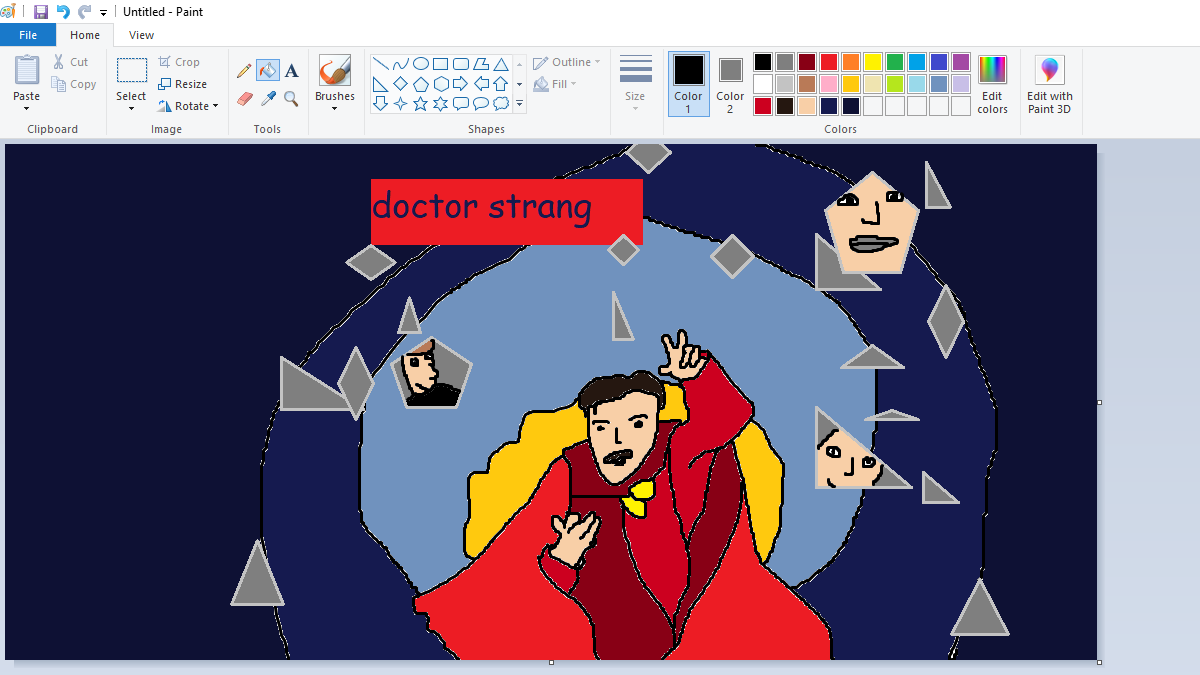Click the Undo arrow icon
The image size is (1200, 675).
click(x=63, y=12)
